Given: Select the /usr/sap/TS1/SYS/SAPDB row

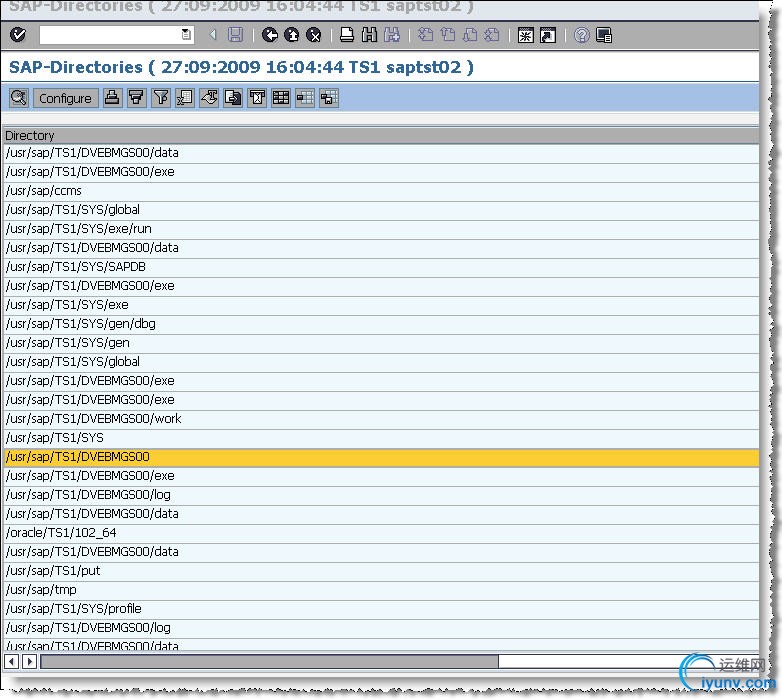Looking at the screenshot, I should click(381, 267).
